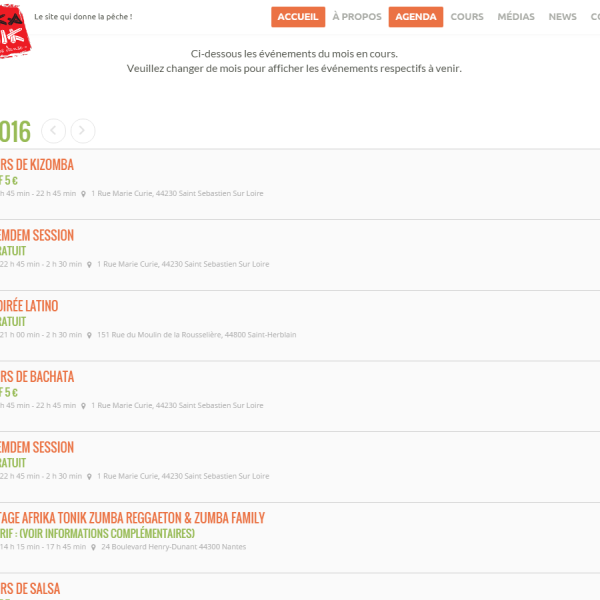This screenshot has width=600, height=600.
Task: Select the Agenda menu tab
Action: [x=414, y=17]
